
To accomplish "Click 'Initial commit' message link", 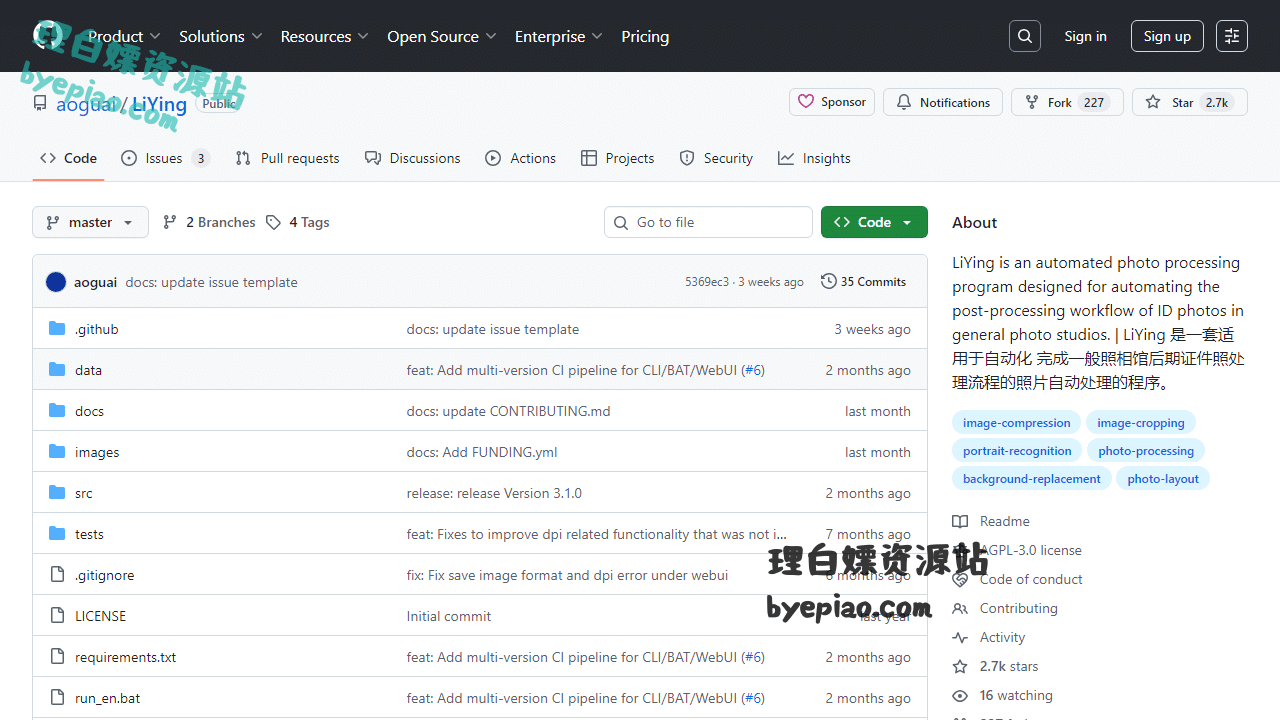I will [x=449, y=616].
